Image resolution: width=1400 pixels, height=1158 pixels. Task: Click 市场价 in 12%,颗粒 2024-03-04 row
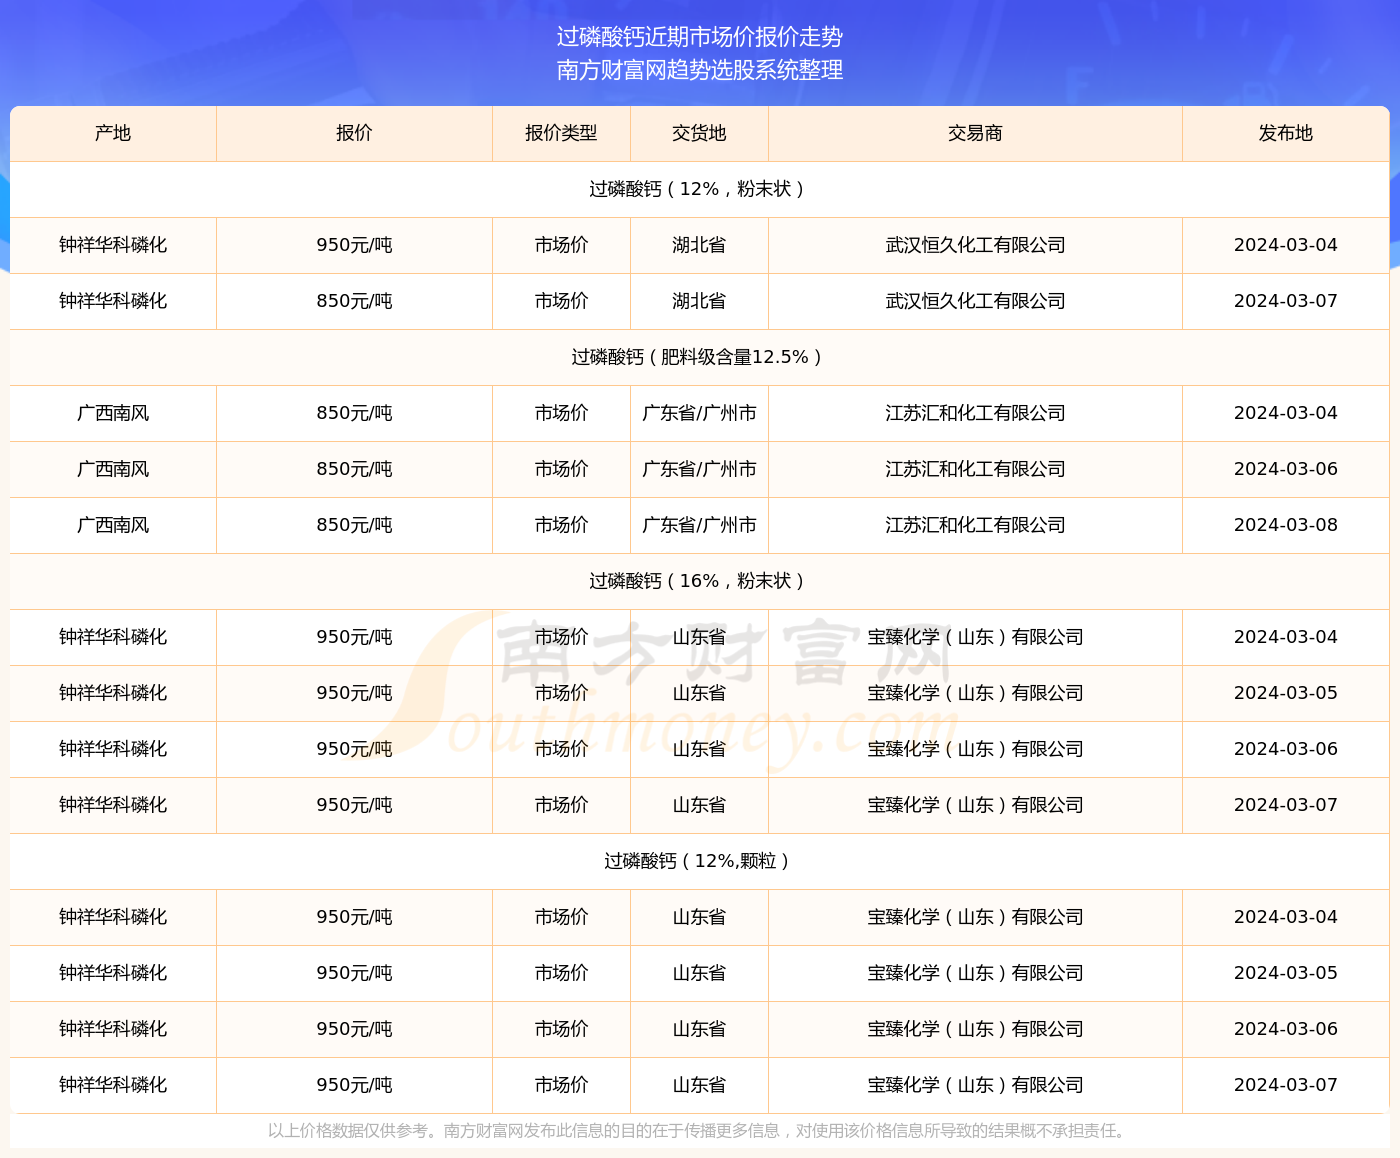(561, 917)
